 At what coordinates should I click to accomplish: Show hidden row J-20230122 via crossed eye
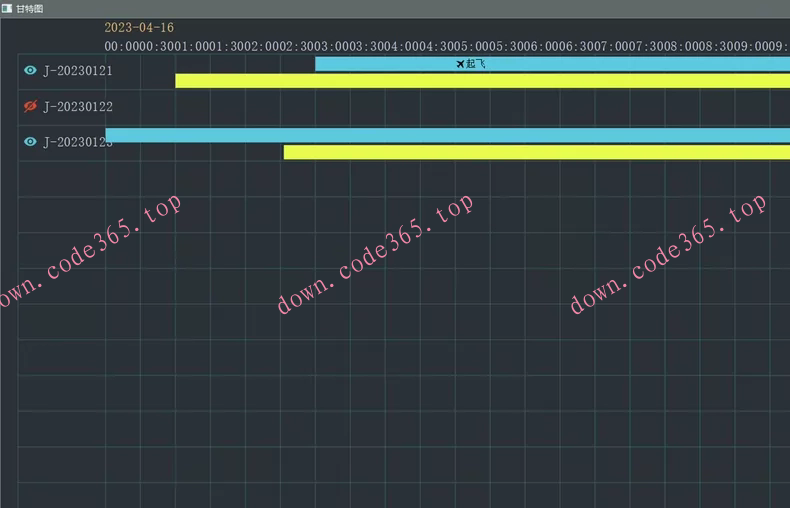[30, 106]
